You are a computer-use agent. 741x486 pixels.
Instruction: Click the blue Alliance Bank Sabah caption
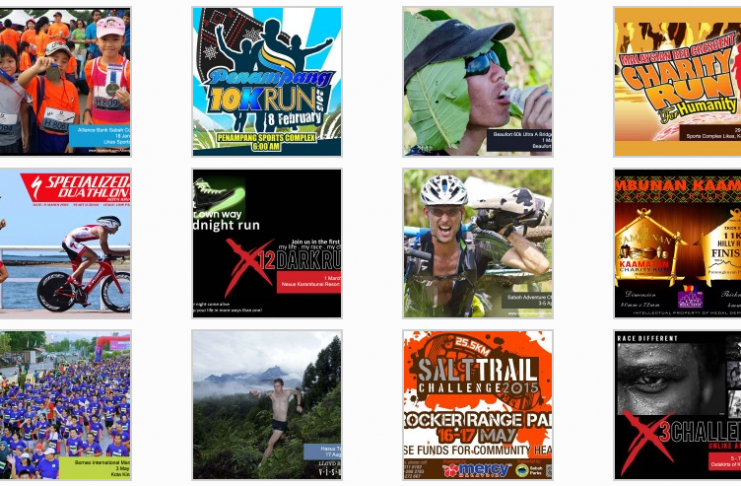[x=100, y=136]
